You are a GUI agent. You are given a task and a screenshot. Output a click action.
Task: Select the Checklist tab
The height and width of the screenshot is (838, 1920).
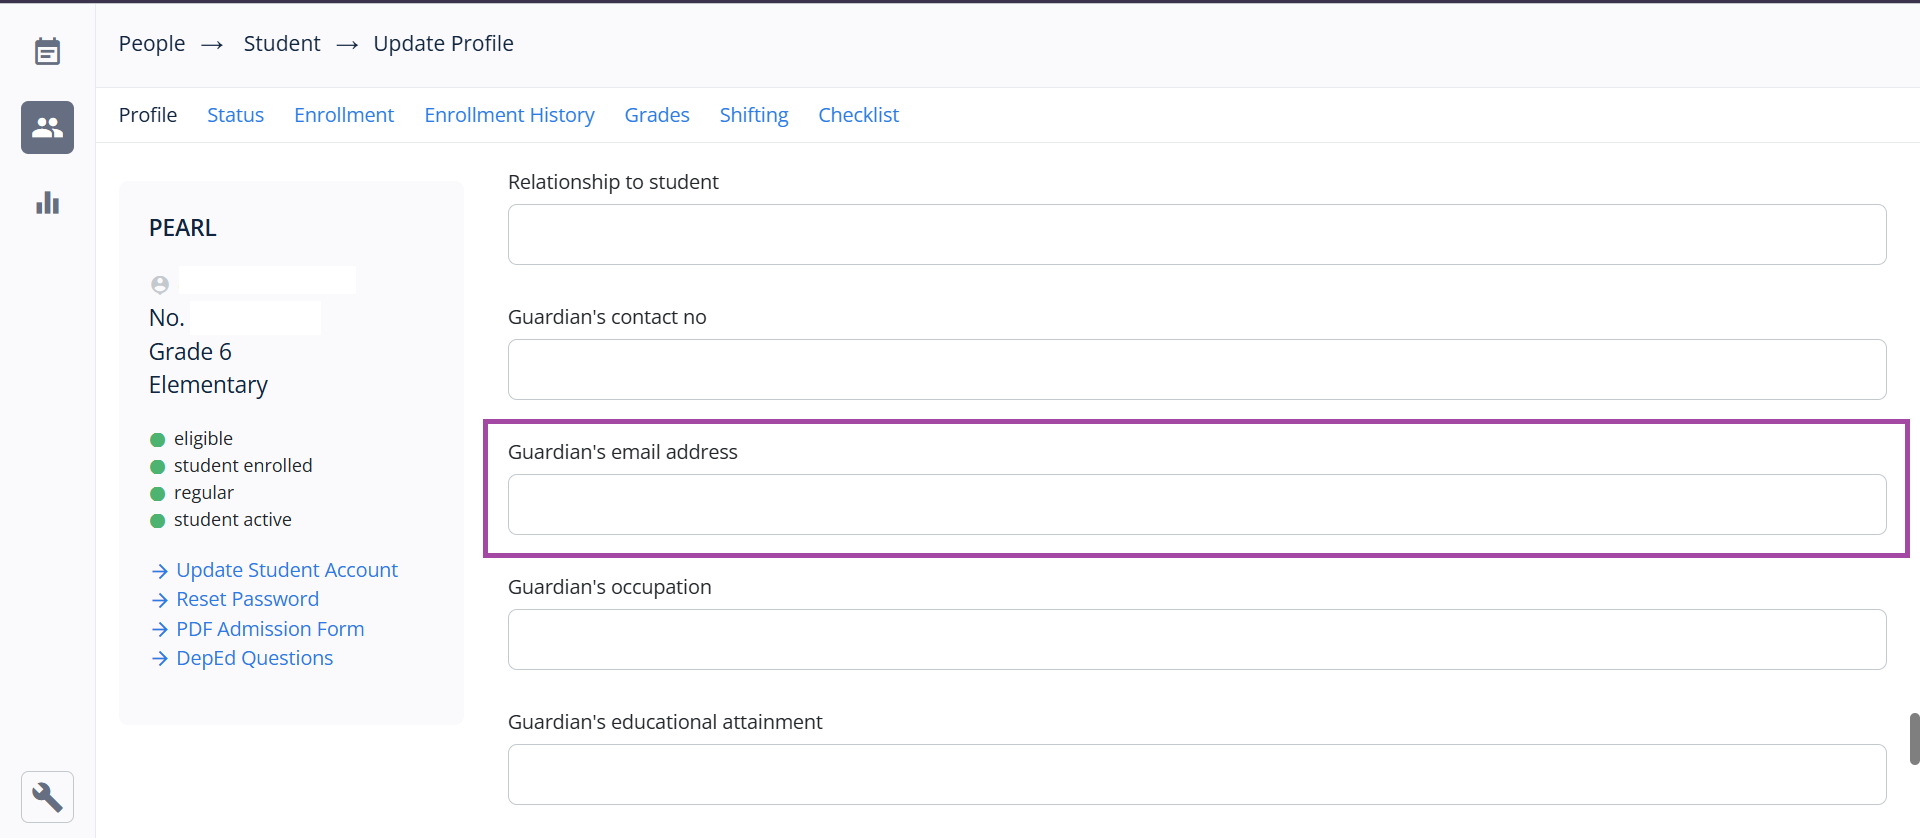[x=858, y=115]
